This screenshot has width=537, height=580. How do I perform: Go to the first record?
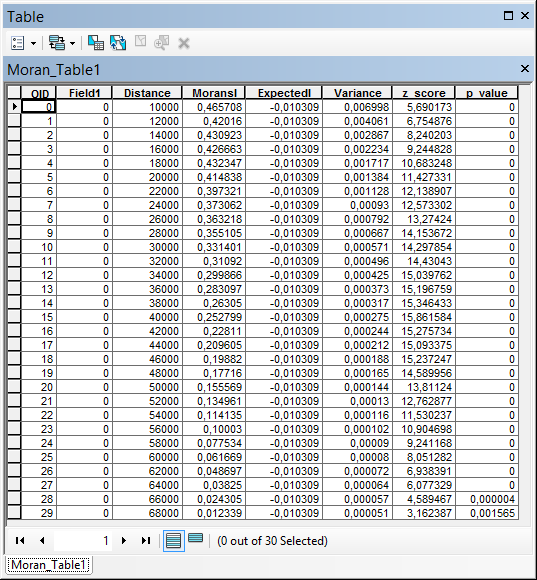pos(20,540)
